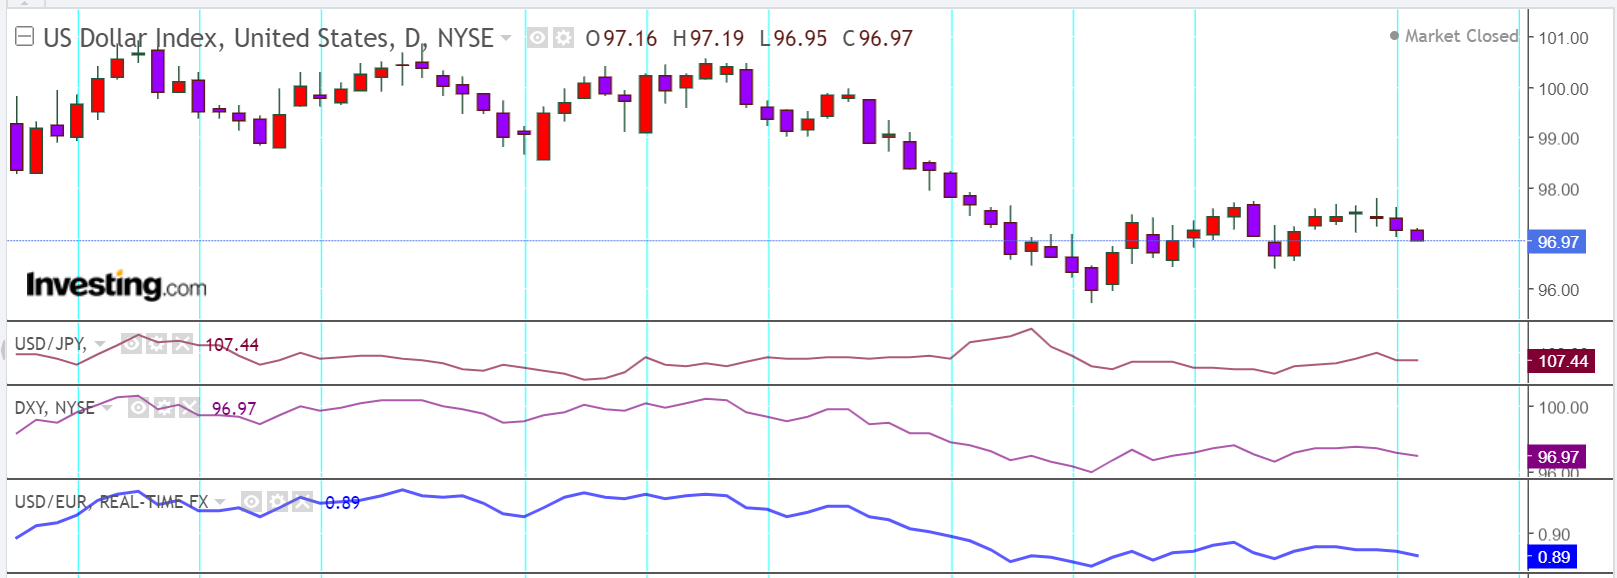Click the US Dollar Index title text
1617x578 pixels.
pyautogui.click(x=268, y=38)
